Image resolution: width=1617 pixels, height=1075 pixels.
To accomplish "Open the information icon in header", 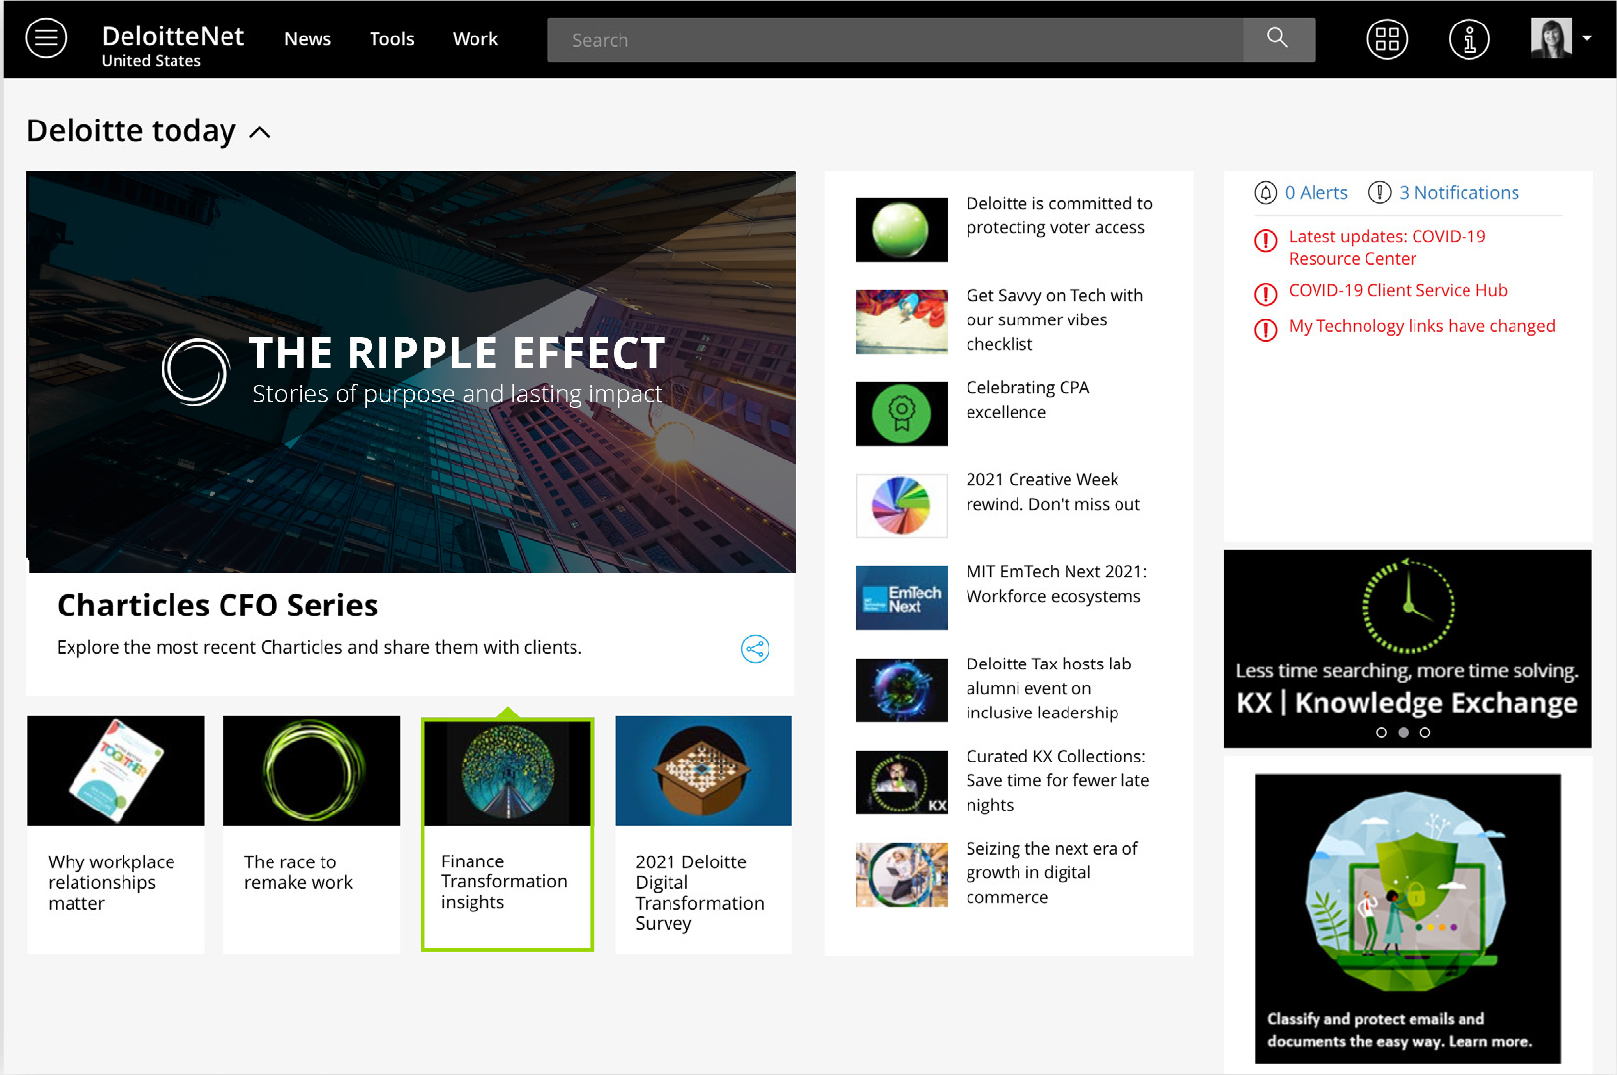I will click(1469, 39).
